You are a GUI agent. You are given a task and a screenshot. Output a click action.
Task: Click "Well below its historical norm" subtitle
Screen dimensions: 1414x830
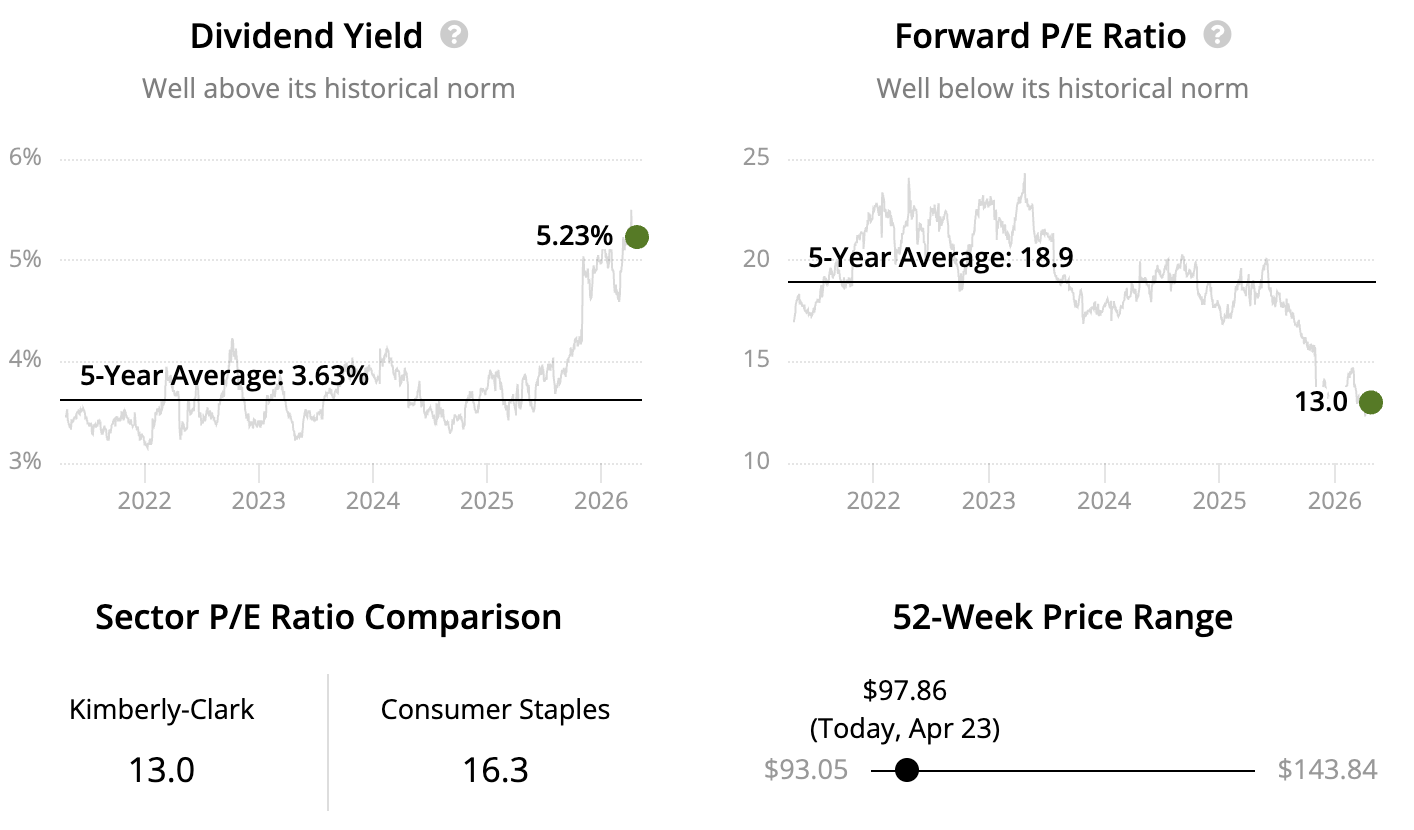tap(1062, 88)
